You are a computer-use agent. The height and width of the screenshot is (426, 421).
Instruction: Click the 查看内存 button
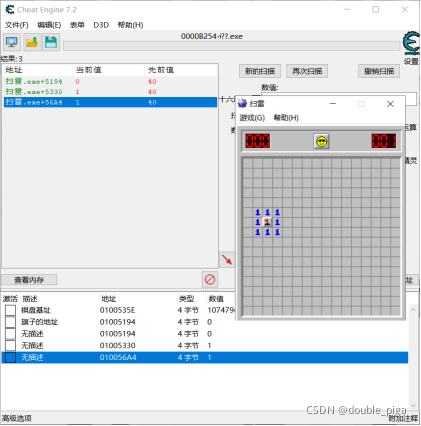[x=29, y=280]
